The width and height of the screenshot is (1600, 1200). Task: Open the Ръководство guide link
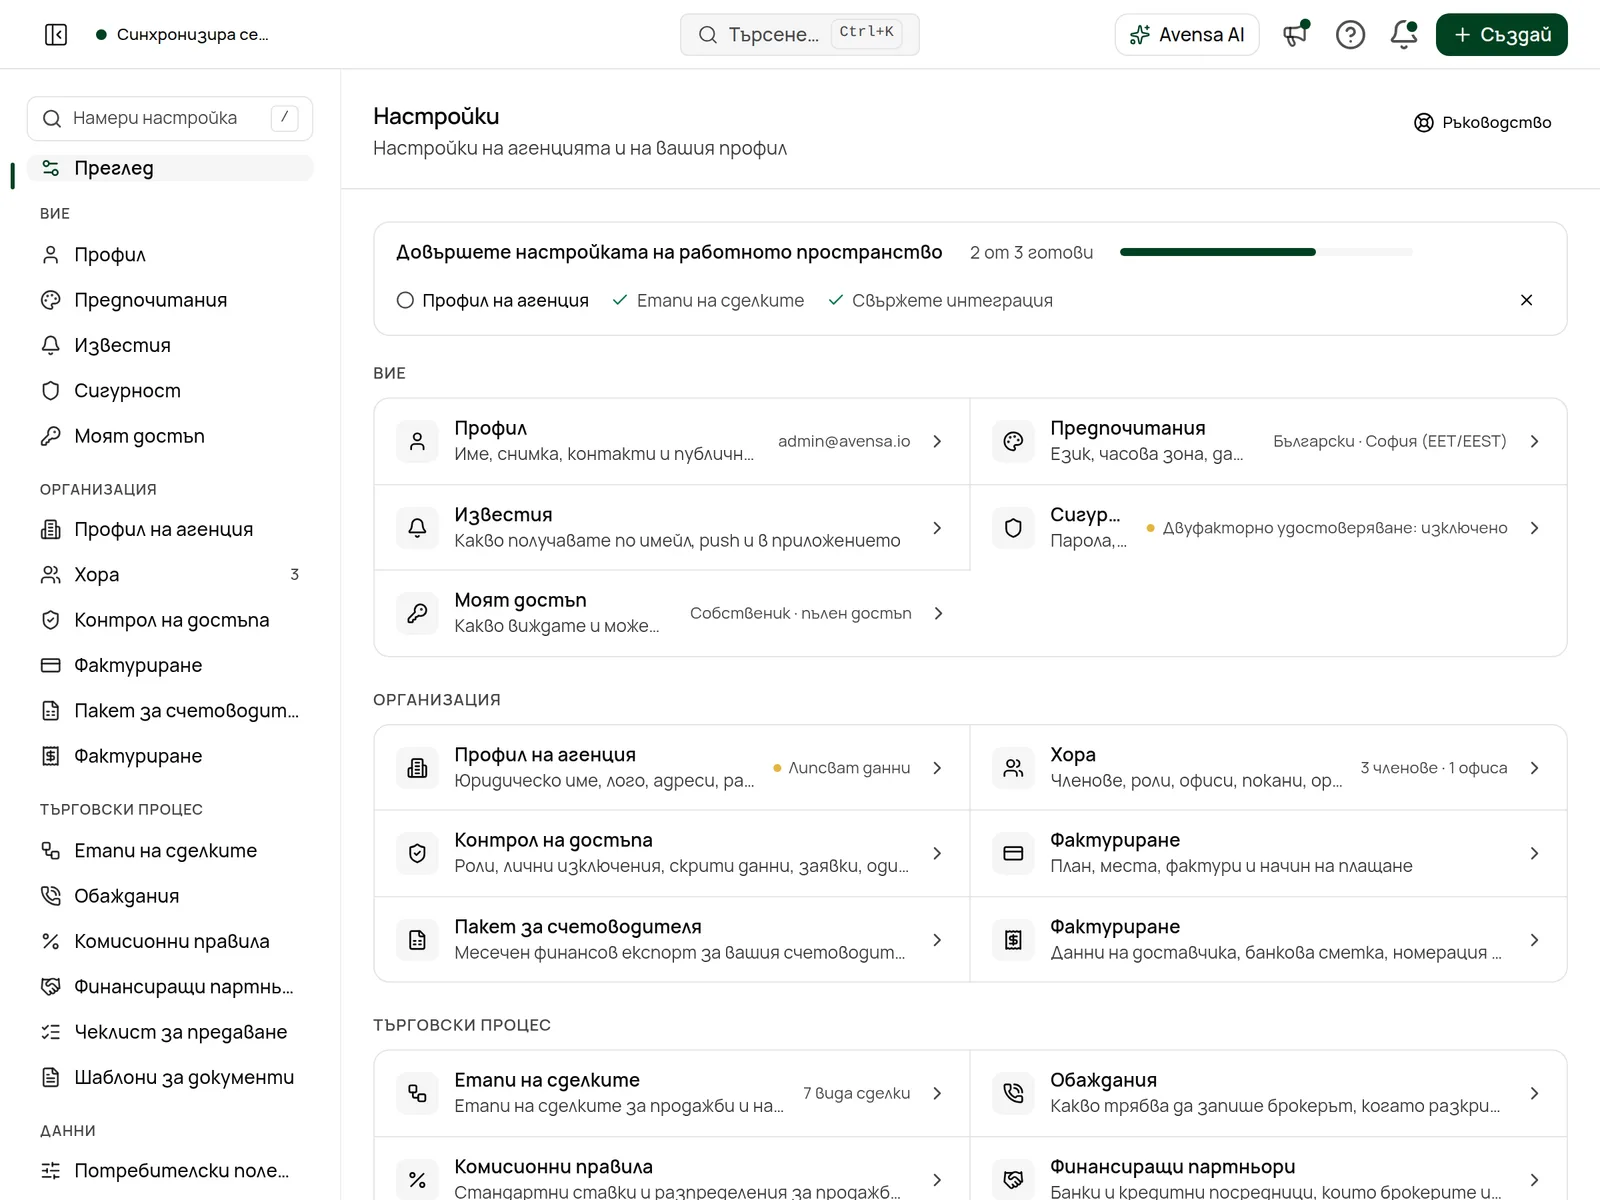[x=1483, y=122]
